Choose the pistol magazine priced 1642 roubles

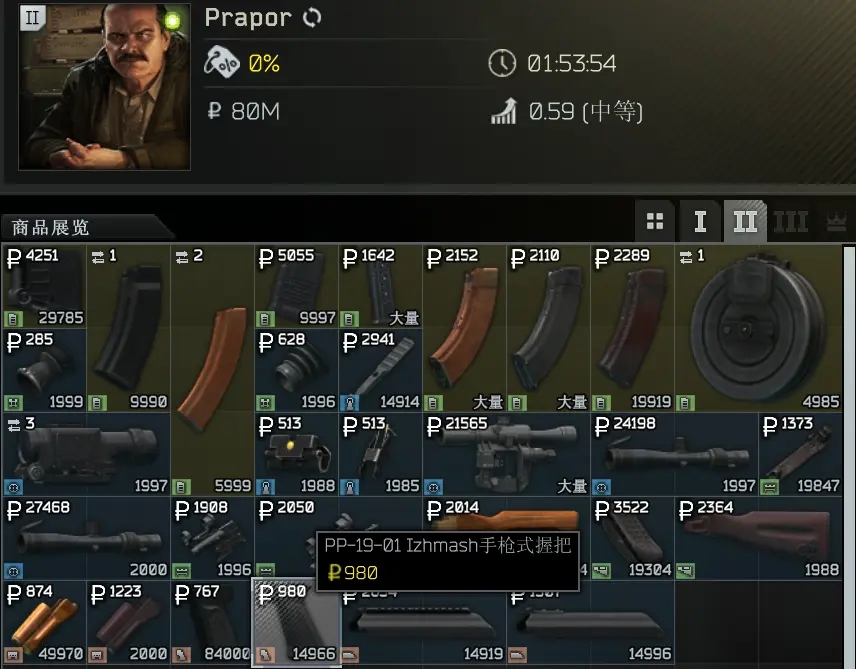380,286
